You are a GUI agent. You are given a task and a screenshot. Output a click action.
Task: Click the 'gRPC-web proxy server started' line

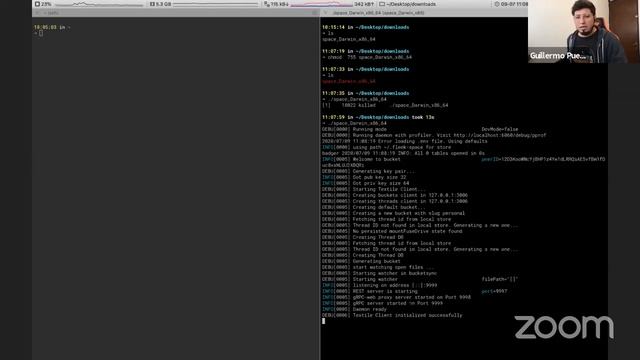[396, 298]
